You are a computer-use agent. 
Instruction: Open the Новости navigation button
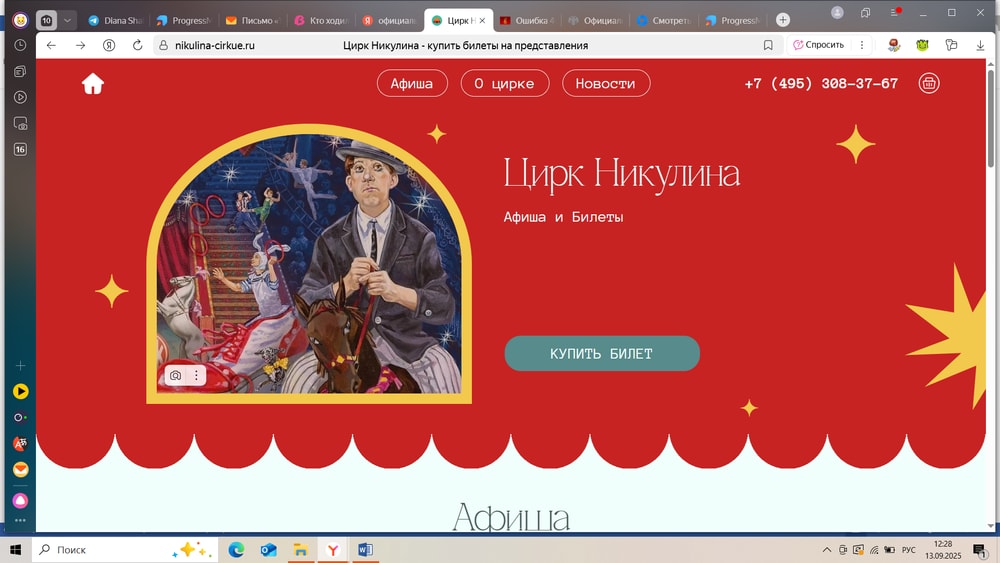606,84
